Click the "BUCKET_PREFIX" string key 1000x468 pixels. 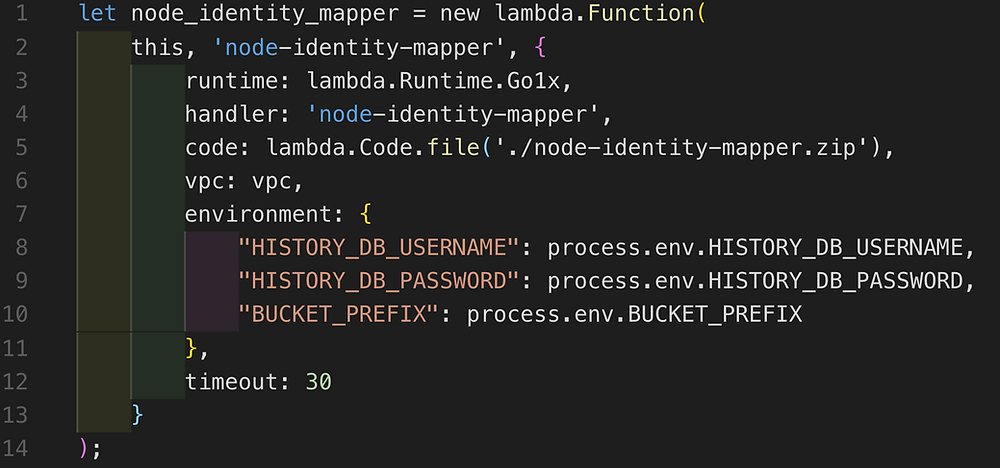point(338,315)
